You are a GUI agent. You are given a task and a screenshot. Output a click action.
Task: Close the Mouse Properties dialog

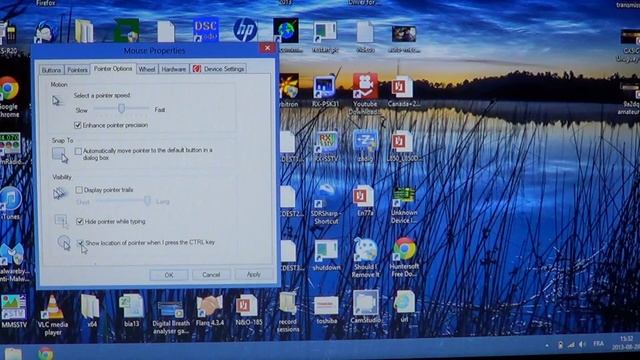point(267,48)
